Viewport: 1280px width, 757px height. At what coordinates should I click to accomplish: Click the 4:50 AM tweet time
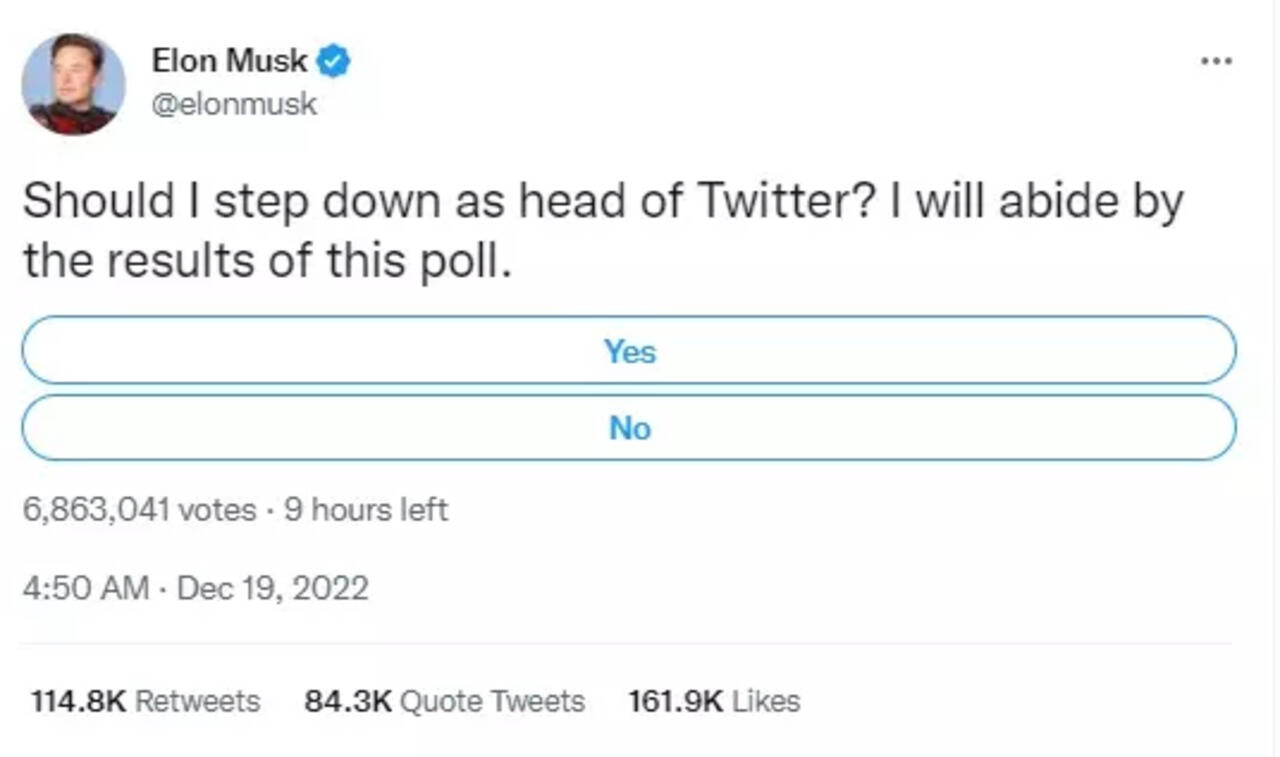pos(85,587)
